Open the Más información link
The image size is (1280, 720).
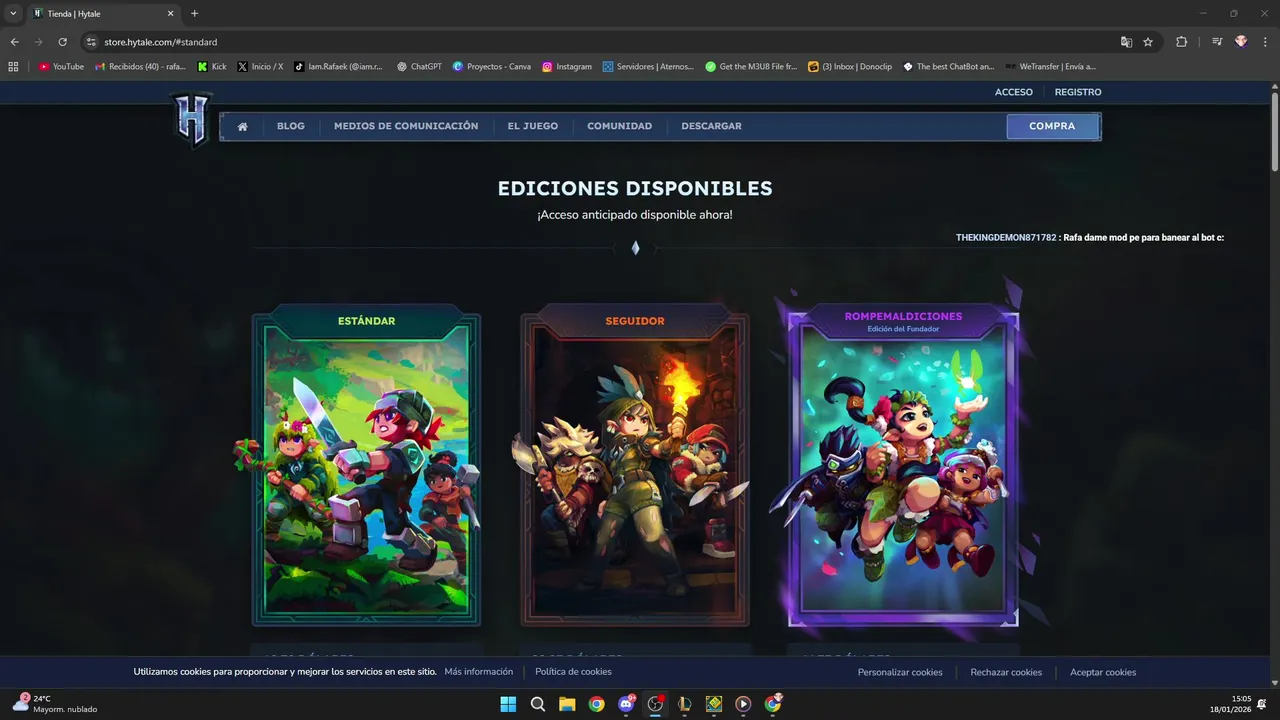pyautogui.click(x=479, y=672)
